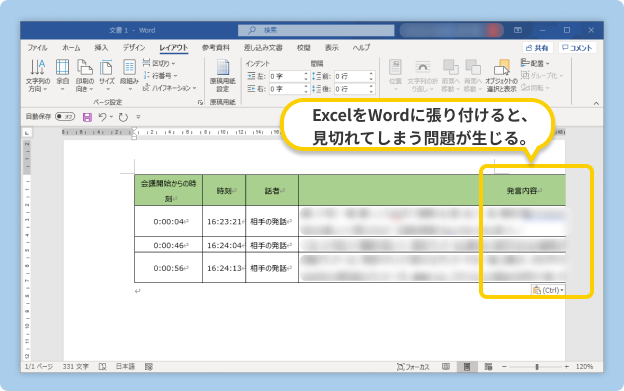The image size is (624, 391).
Task: Open the customize quick access toolbar dropdown
Action: click(138, 117)
